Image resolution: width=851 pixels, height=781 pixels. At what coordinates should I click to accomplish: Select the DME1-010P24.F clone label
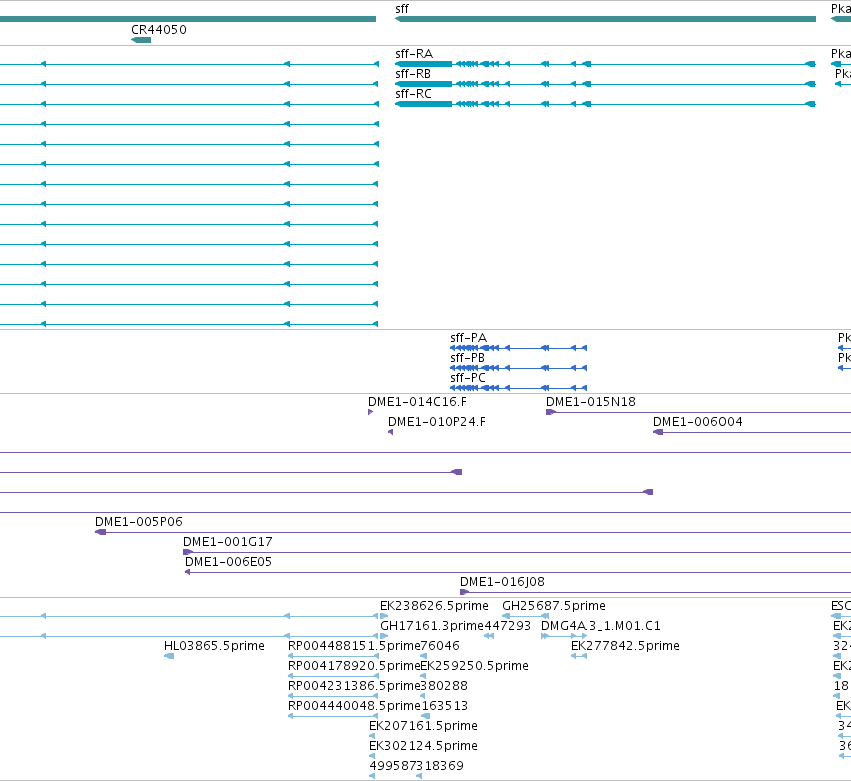(x=436, y=422)
